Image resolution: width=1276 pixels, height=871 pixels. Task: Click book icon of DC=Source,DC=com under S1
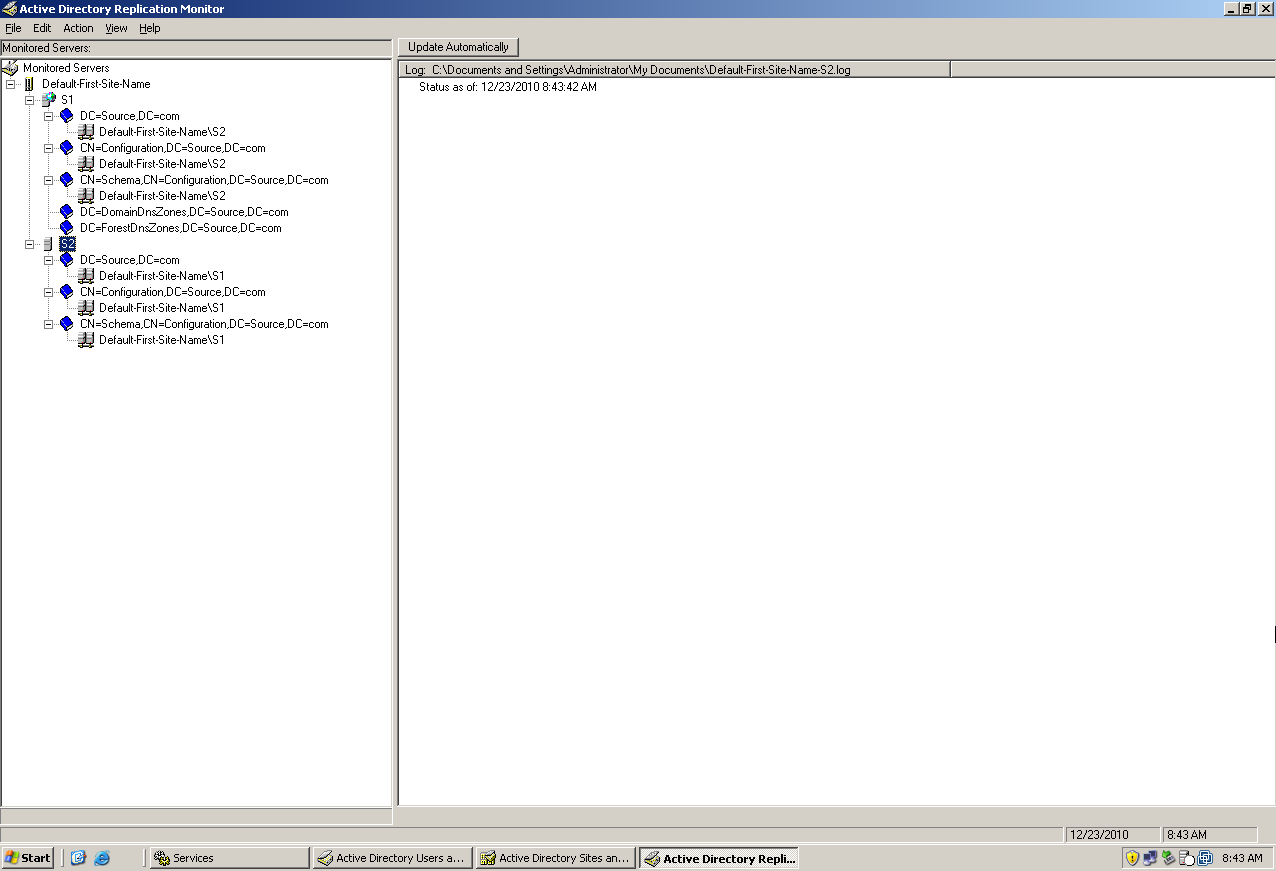pyautogui.click(x=67, y=116)
